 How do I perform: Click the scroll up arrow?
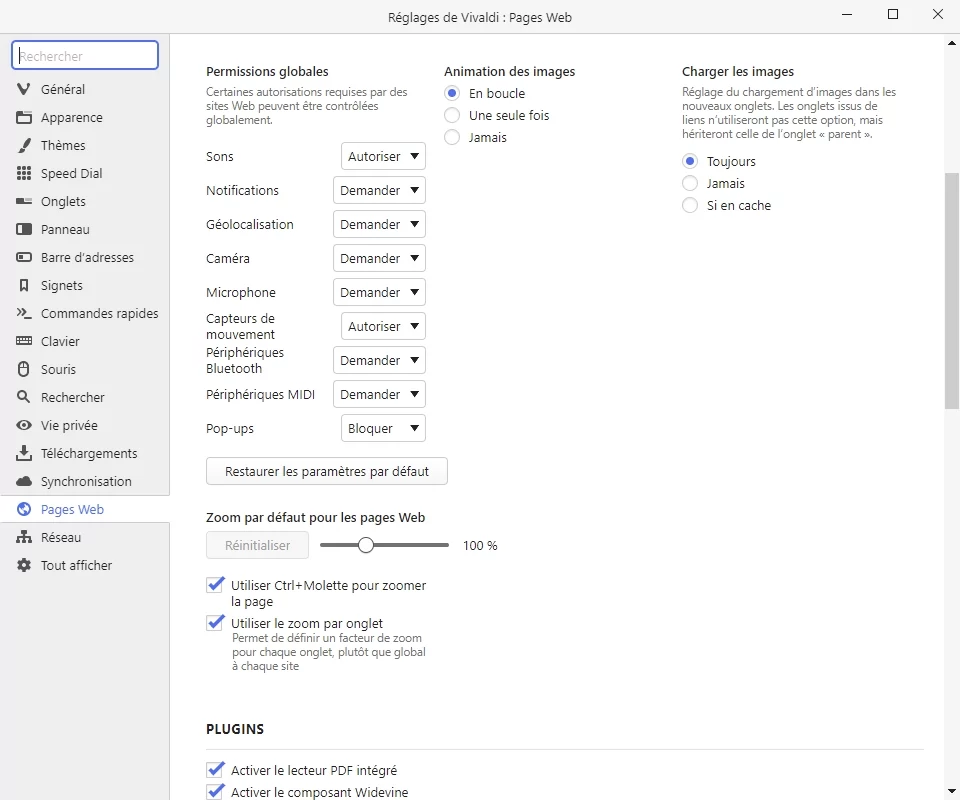click(951, 43)
